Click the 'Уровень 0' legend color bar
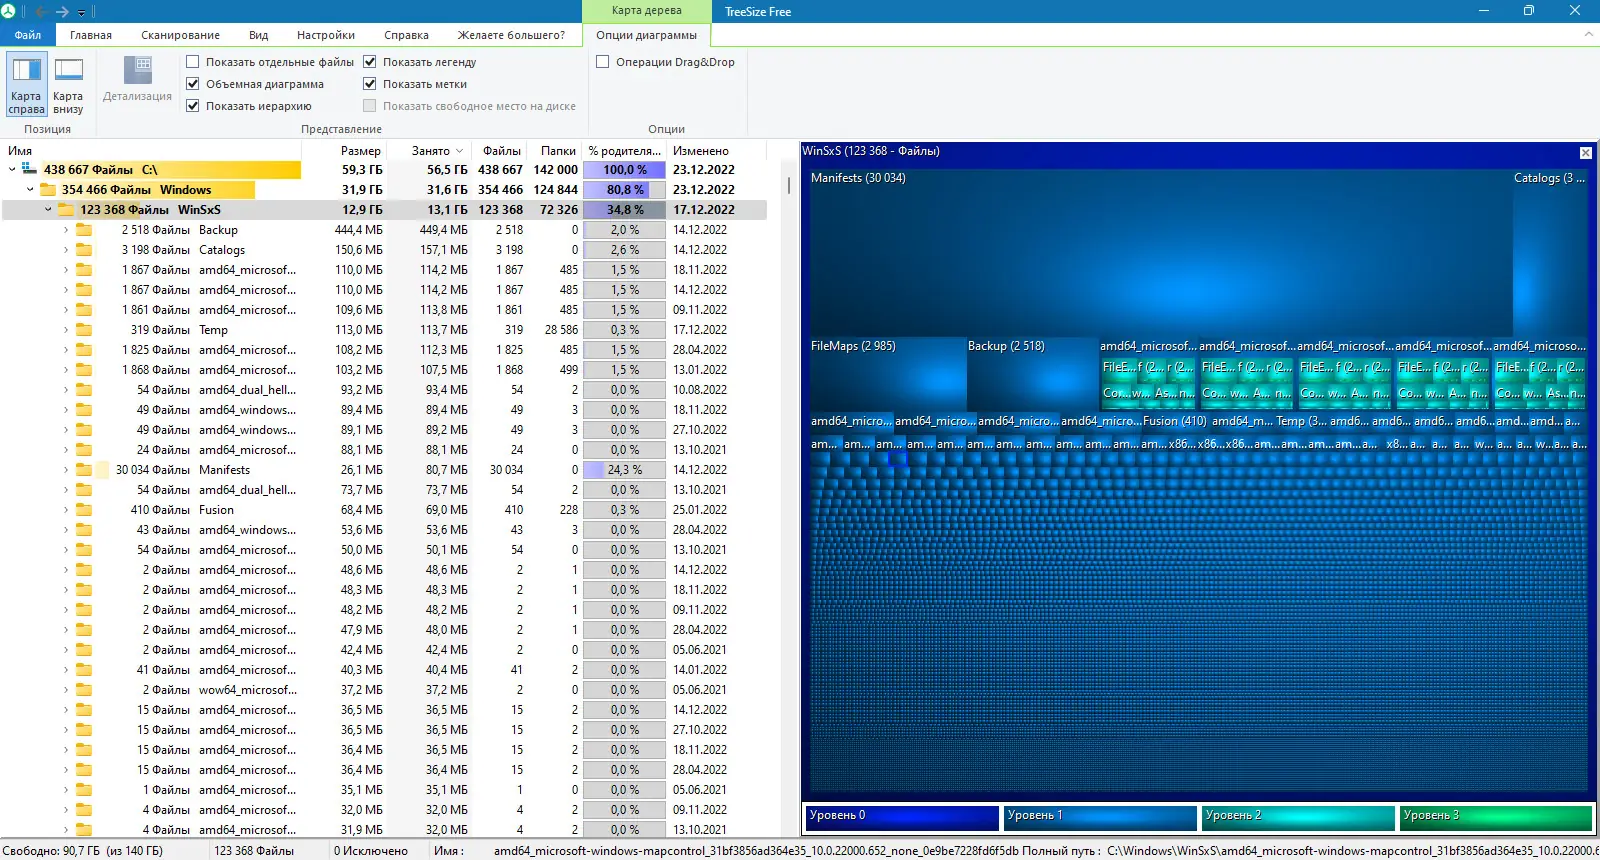The height and width of the screenshot is (860, 1600). pyautogui.click(x=902, y=817)
